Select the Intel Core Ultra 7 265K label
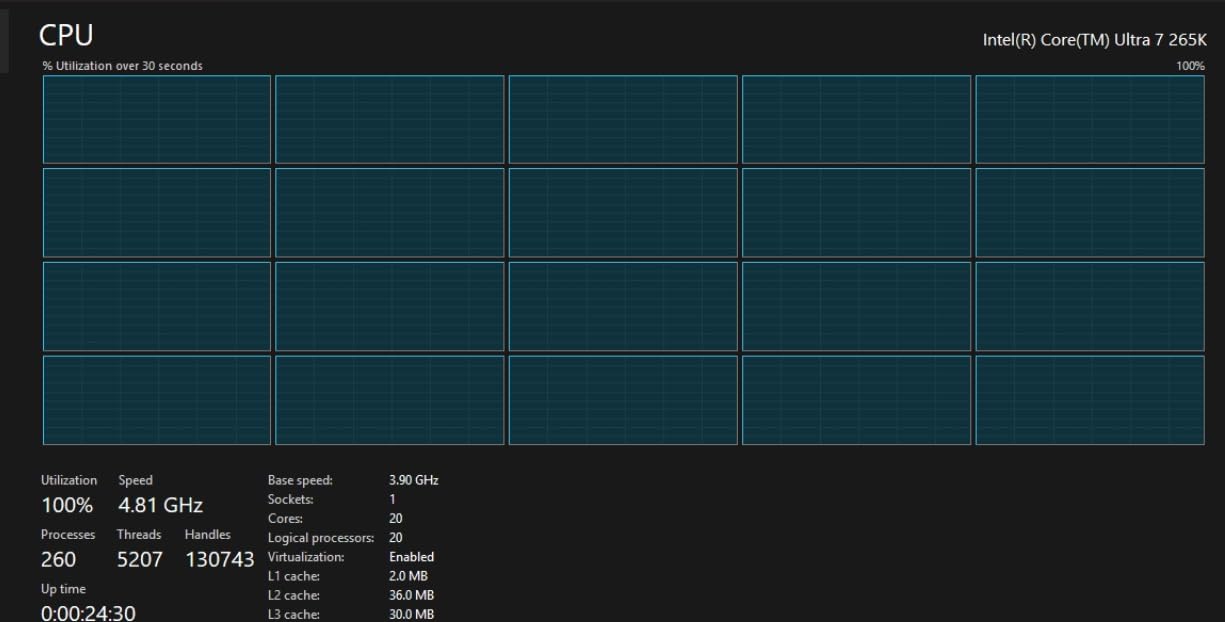Viewport: 1225px width, 622px height. pos(1094,40)
